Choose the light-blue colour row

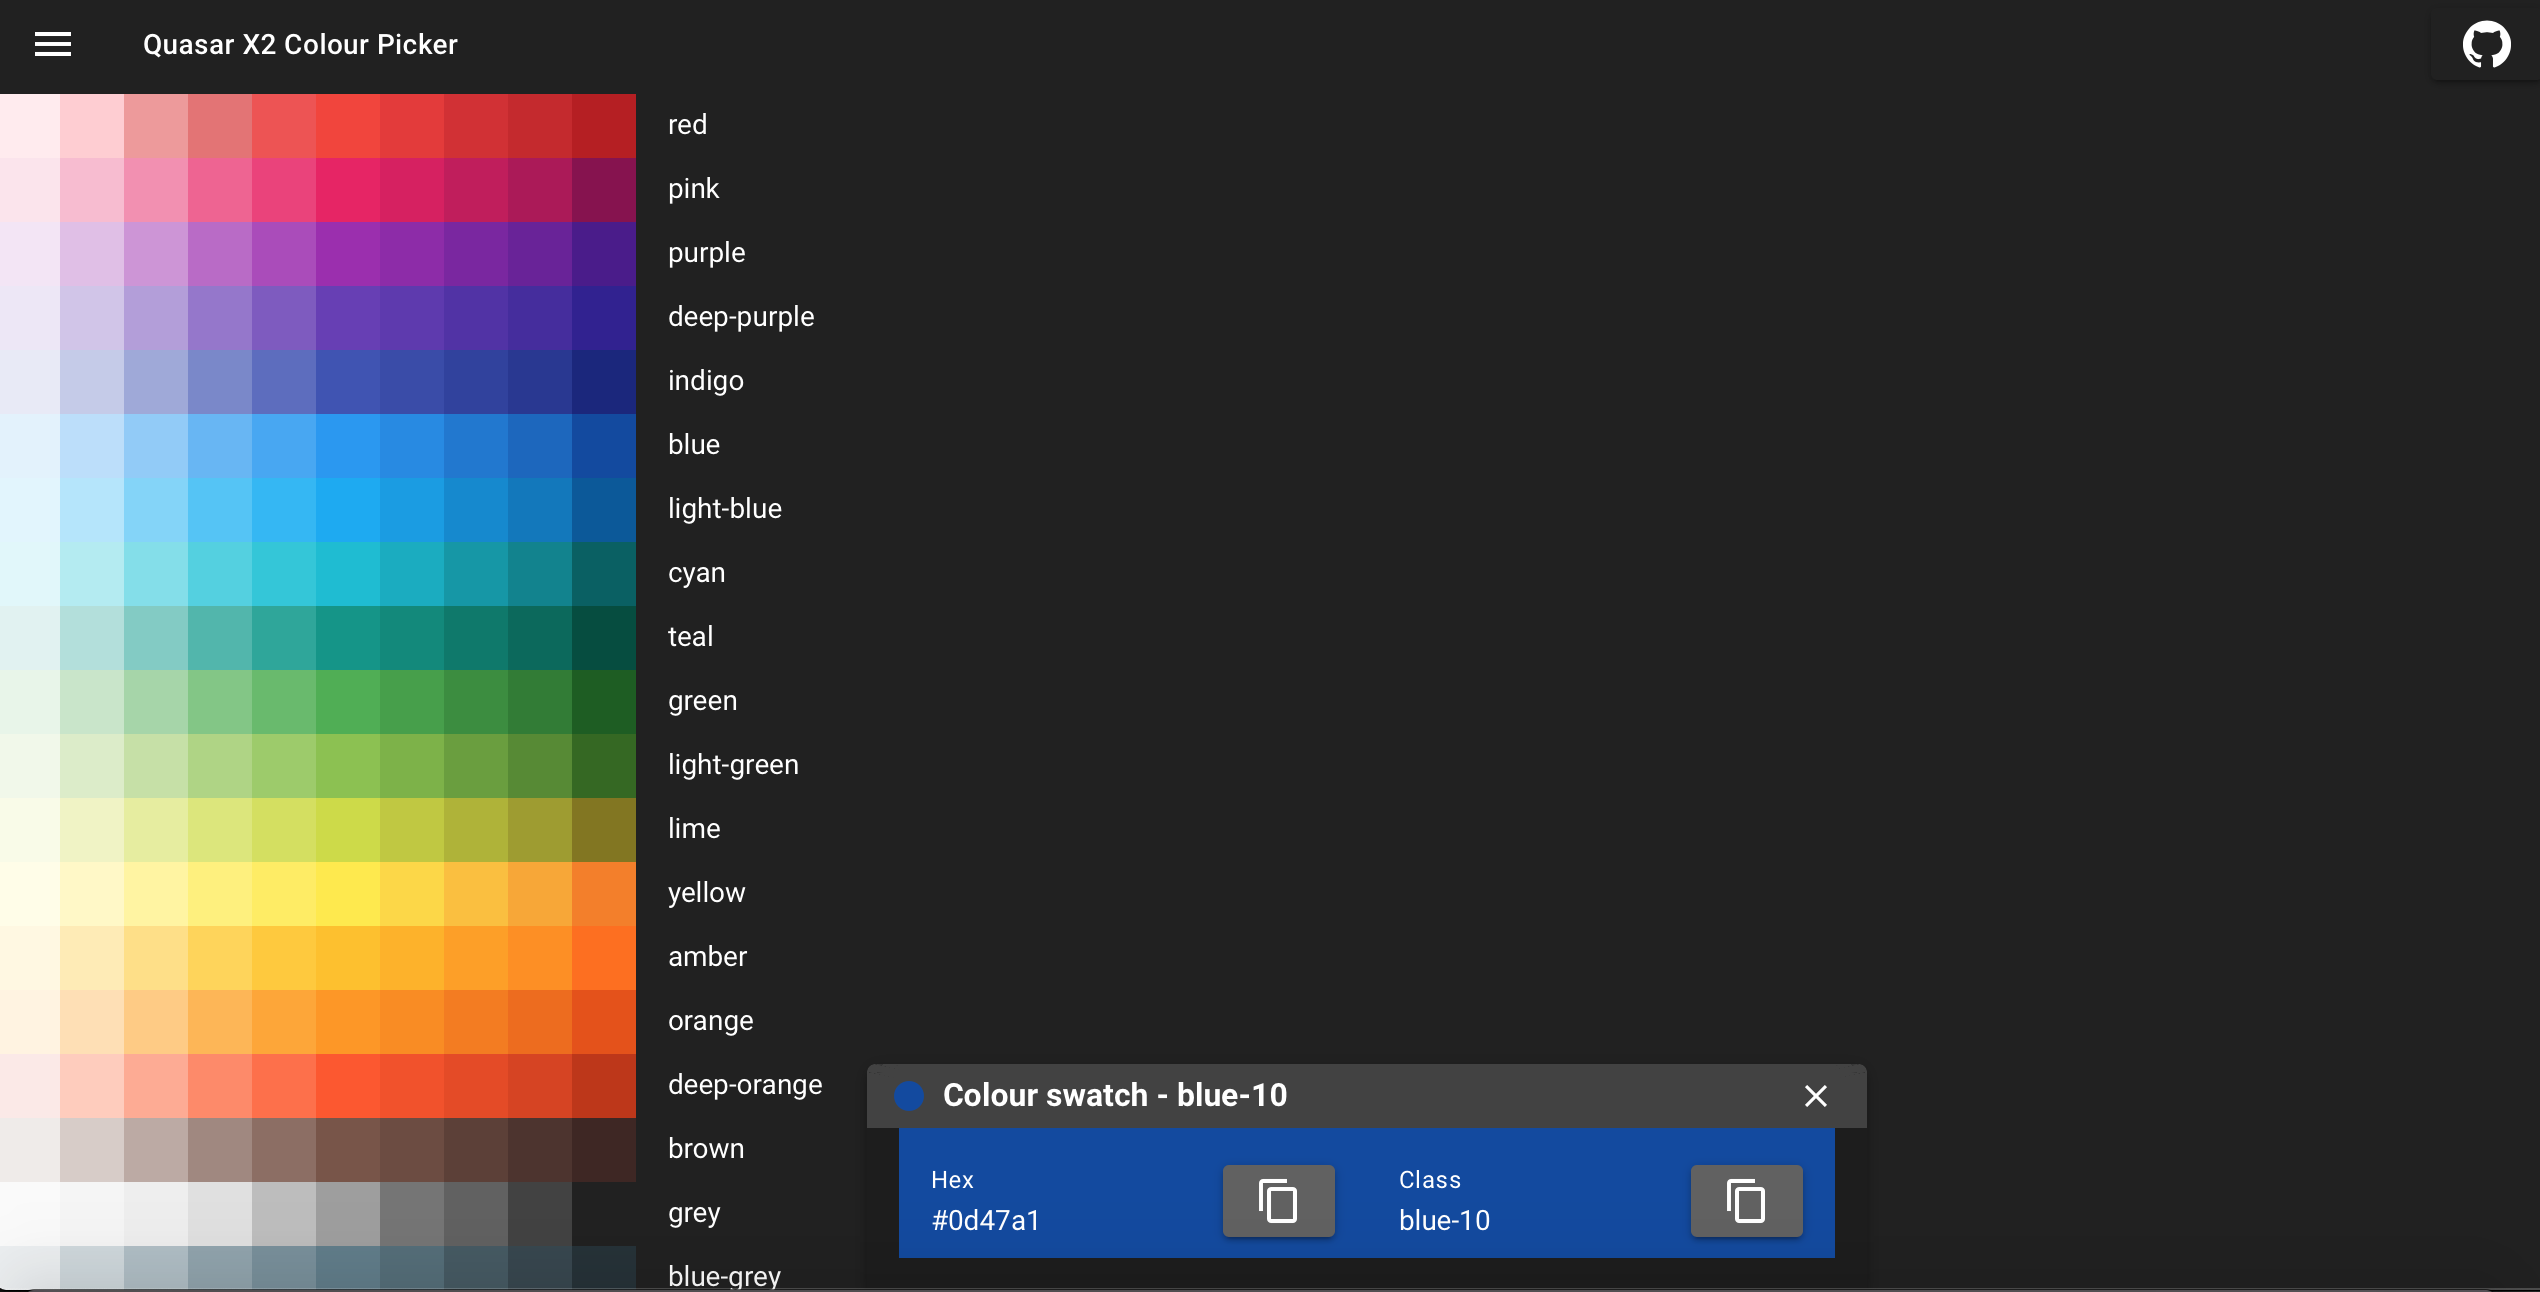[x=724, y=508]
